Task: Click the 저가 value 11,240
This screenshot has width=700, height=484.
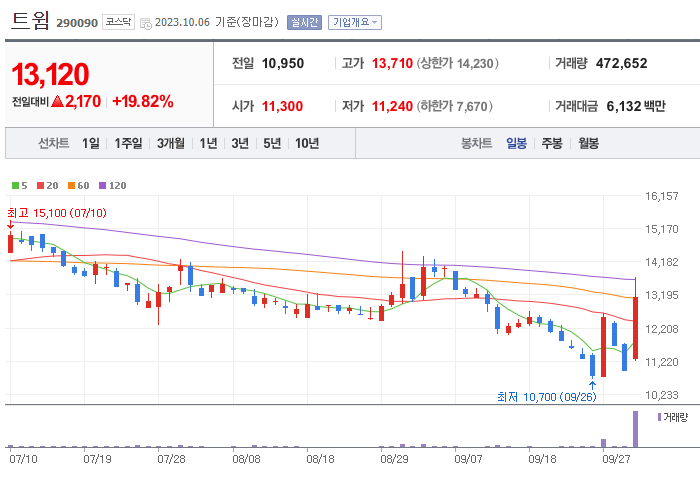Action: (x=392, y=106)
